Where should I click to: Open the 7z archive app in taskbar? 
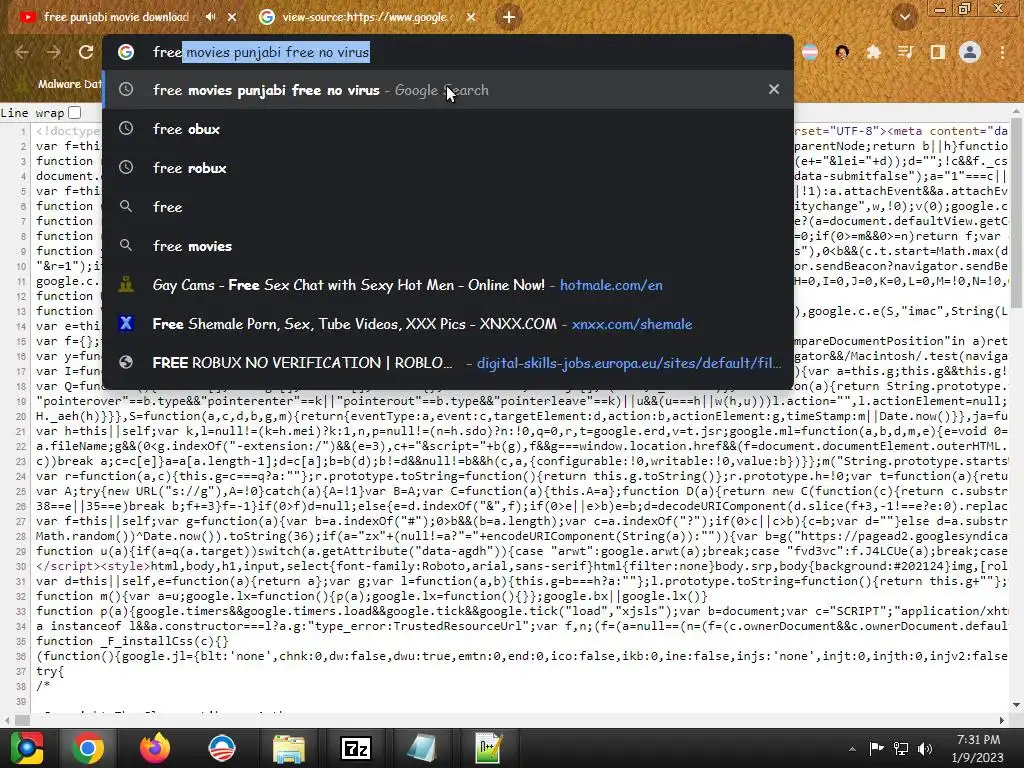[356, 748]
